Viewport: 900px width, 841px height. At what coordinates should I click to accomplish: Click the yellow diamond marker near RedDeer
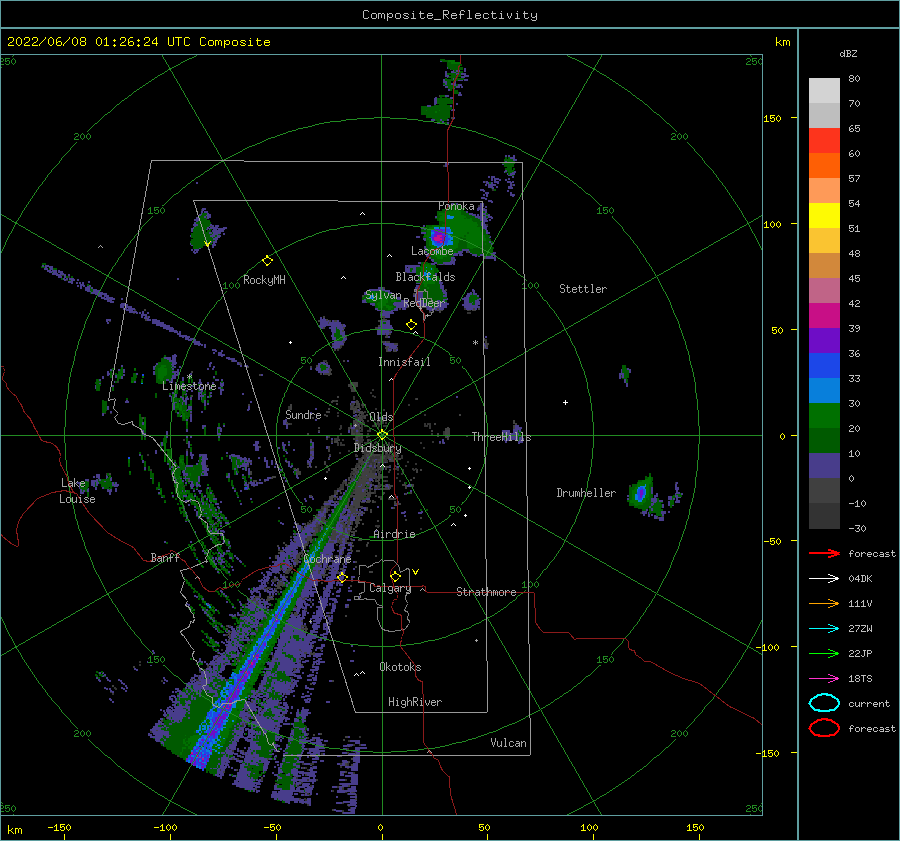click(x=411, y=325)
